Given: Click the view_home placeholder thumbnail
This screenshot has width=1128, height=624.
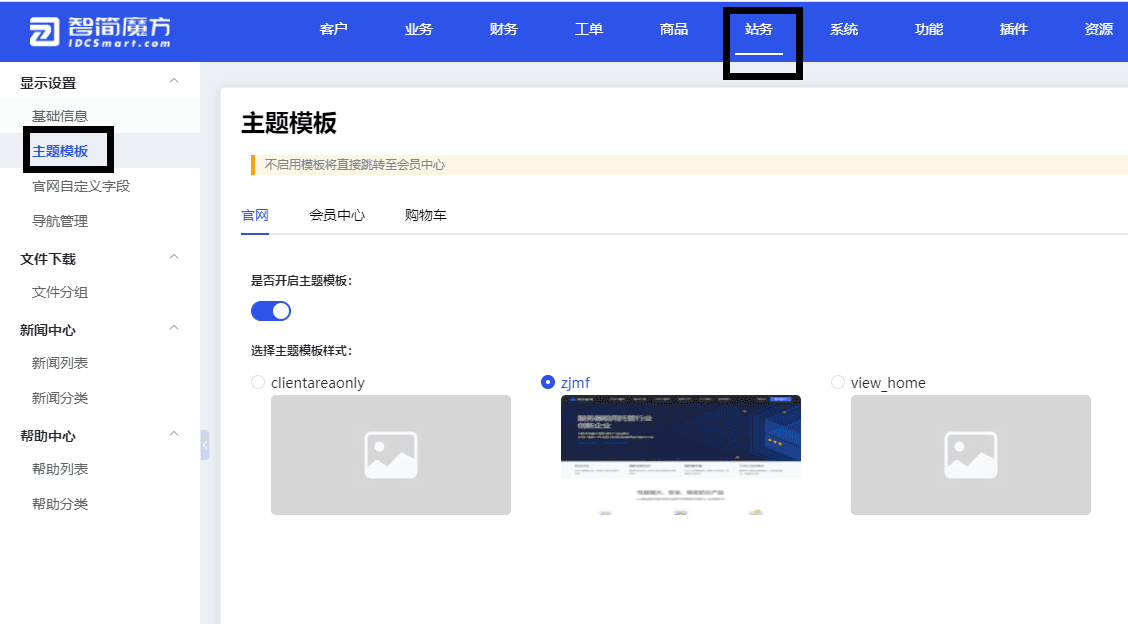Looking at the screenshot, I should pyautogui.click(x=970, y=455).
